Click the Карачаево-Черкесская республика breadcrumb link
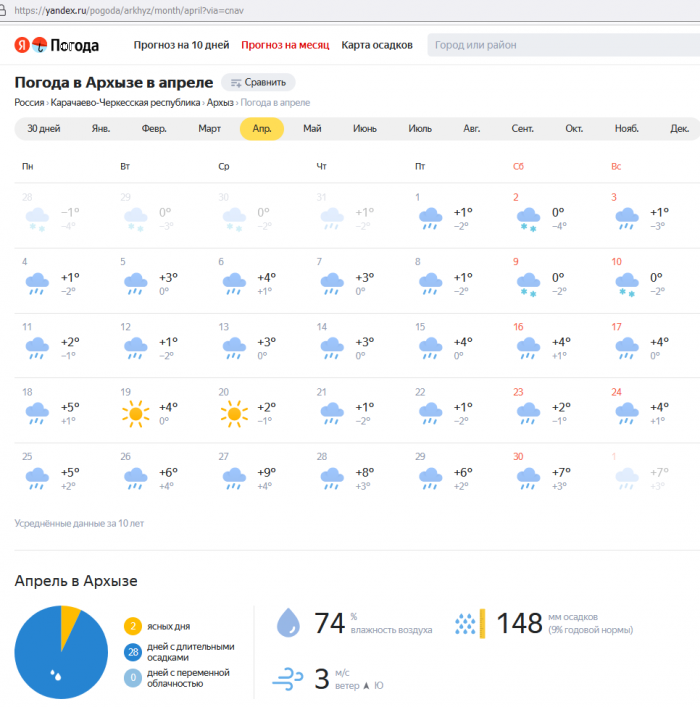Screen dimensions: 700x707 click(125, 103)
